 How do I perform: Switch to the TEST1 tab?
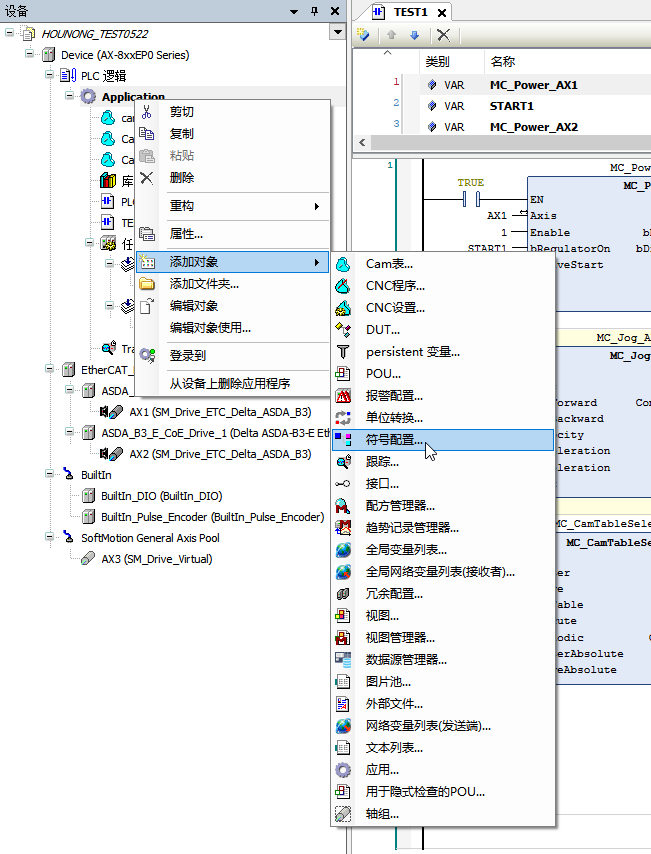409,12
